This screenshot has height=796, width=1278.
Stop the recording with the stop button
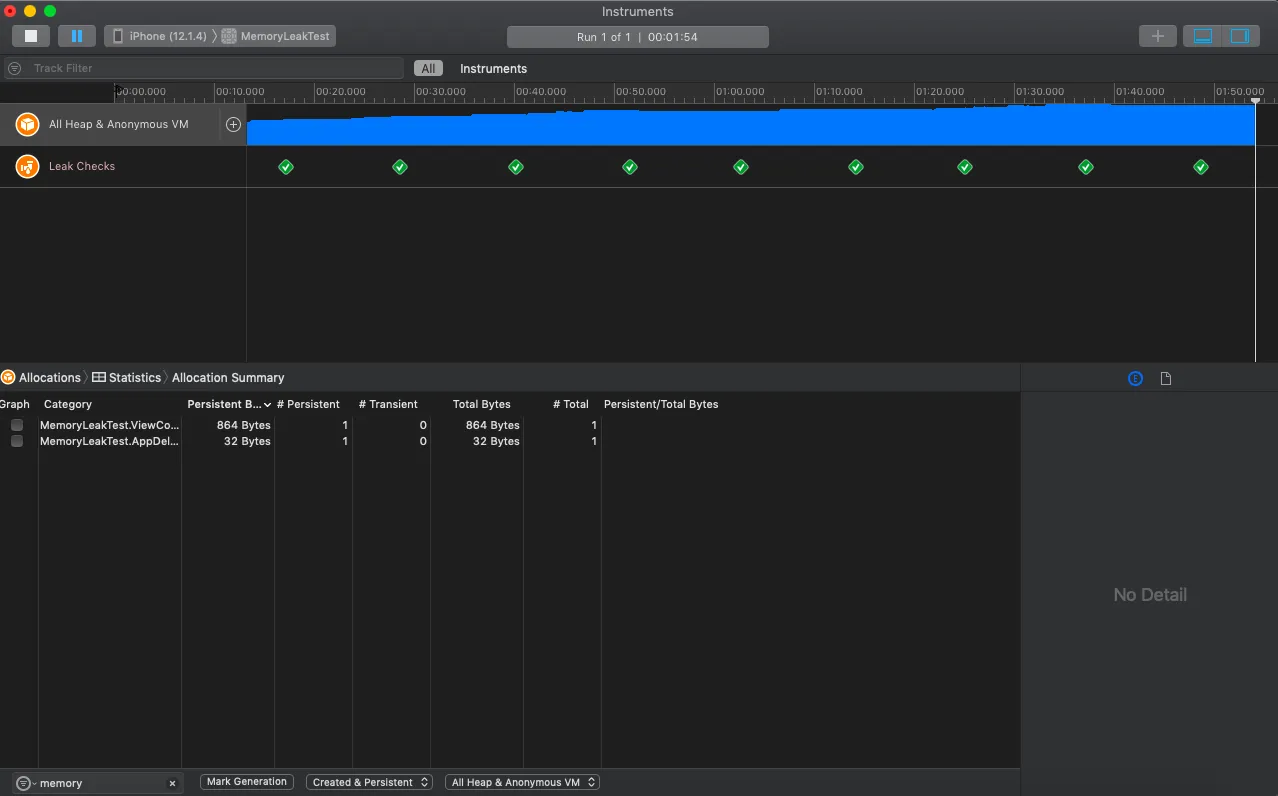(x=31, y=36)
